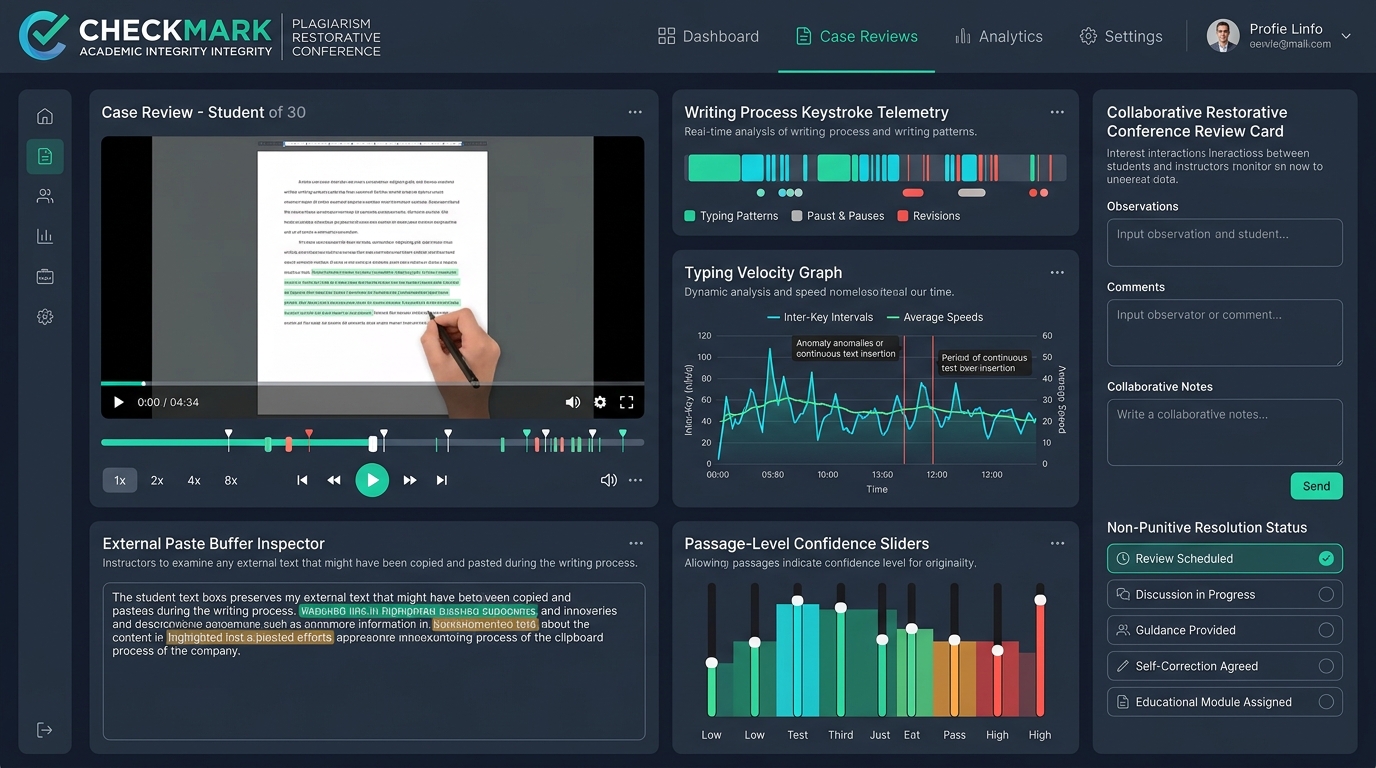Open the Case Review panel options menu
Screen dimensions: 1376x768
635,112
